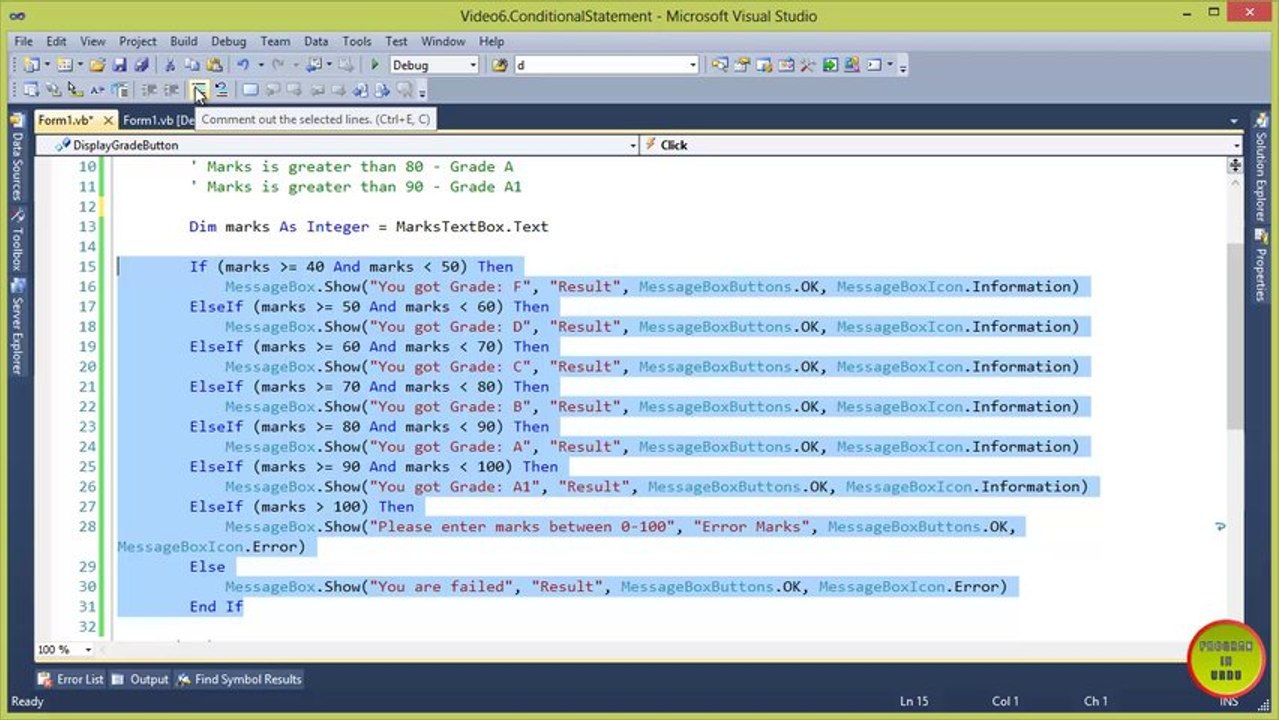
Task: Expand the Toolbox side panel
Action: [17, 240]
